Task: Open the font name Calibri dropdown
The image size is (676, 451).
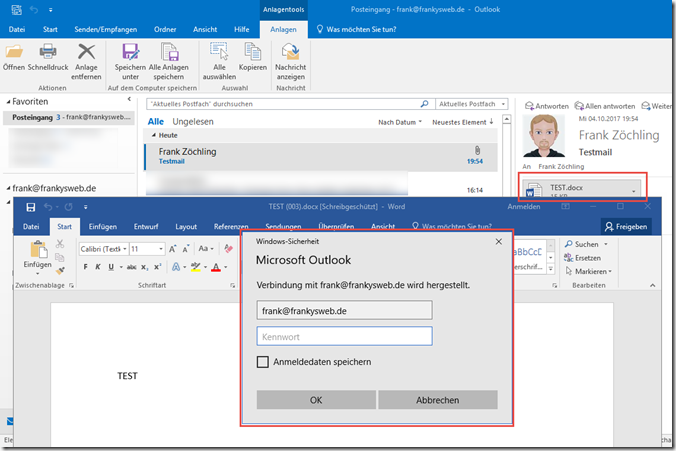Action: (125, 249)
